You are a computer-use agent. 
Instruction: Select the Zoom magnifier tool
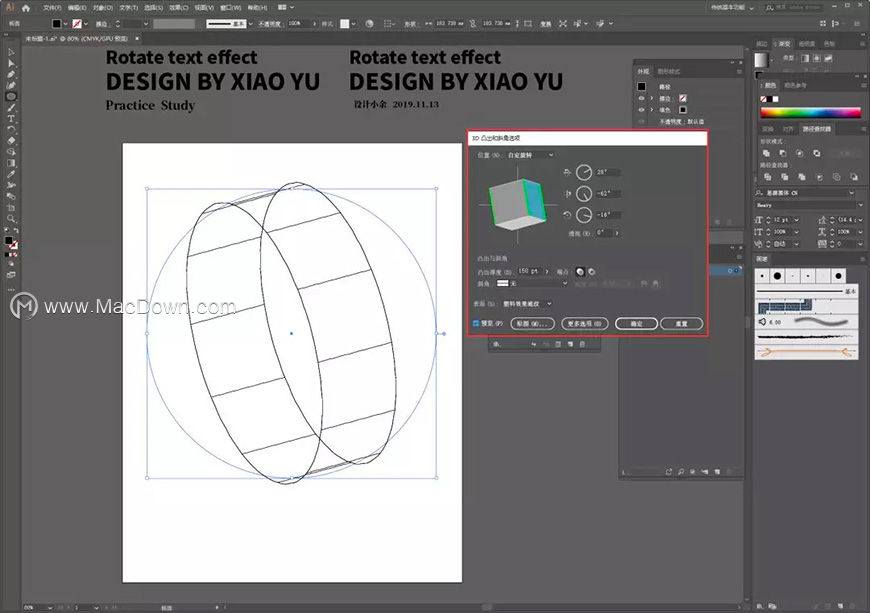[x=11, y=219]
